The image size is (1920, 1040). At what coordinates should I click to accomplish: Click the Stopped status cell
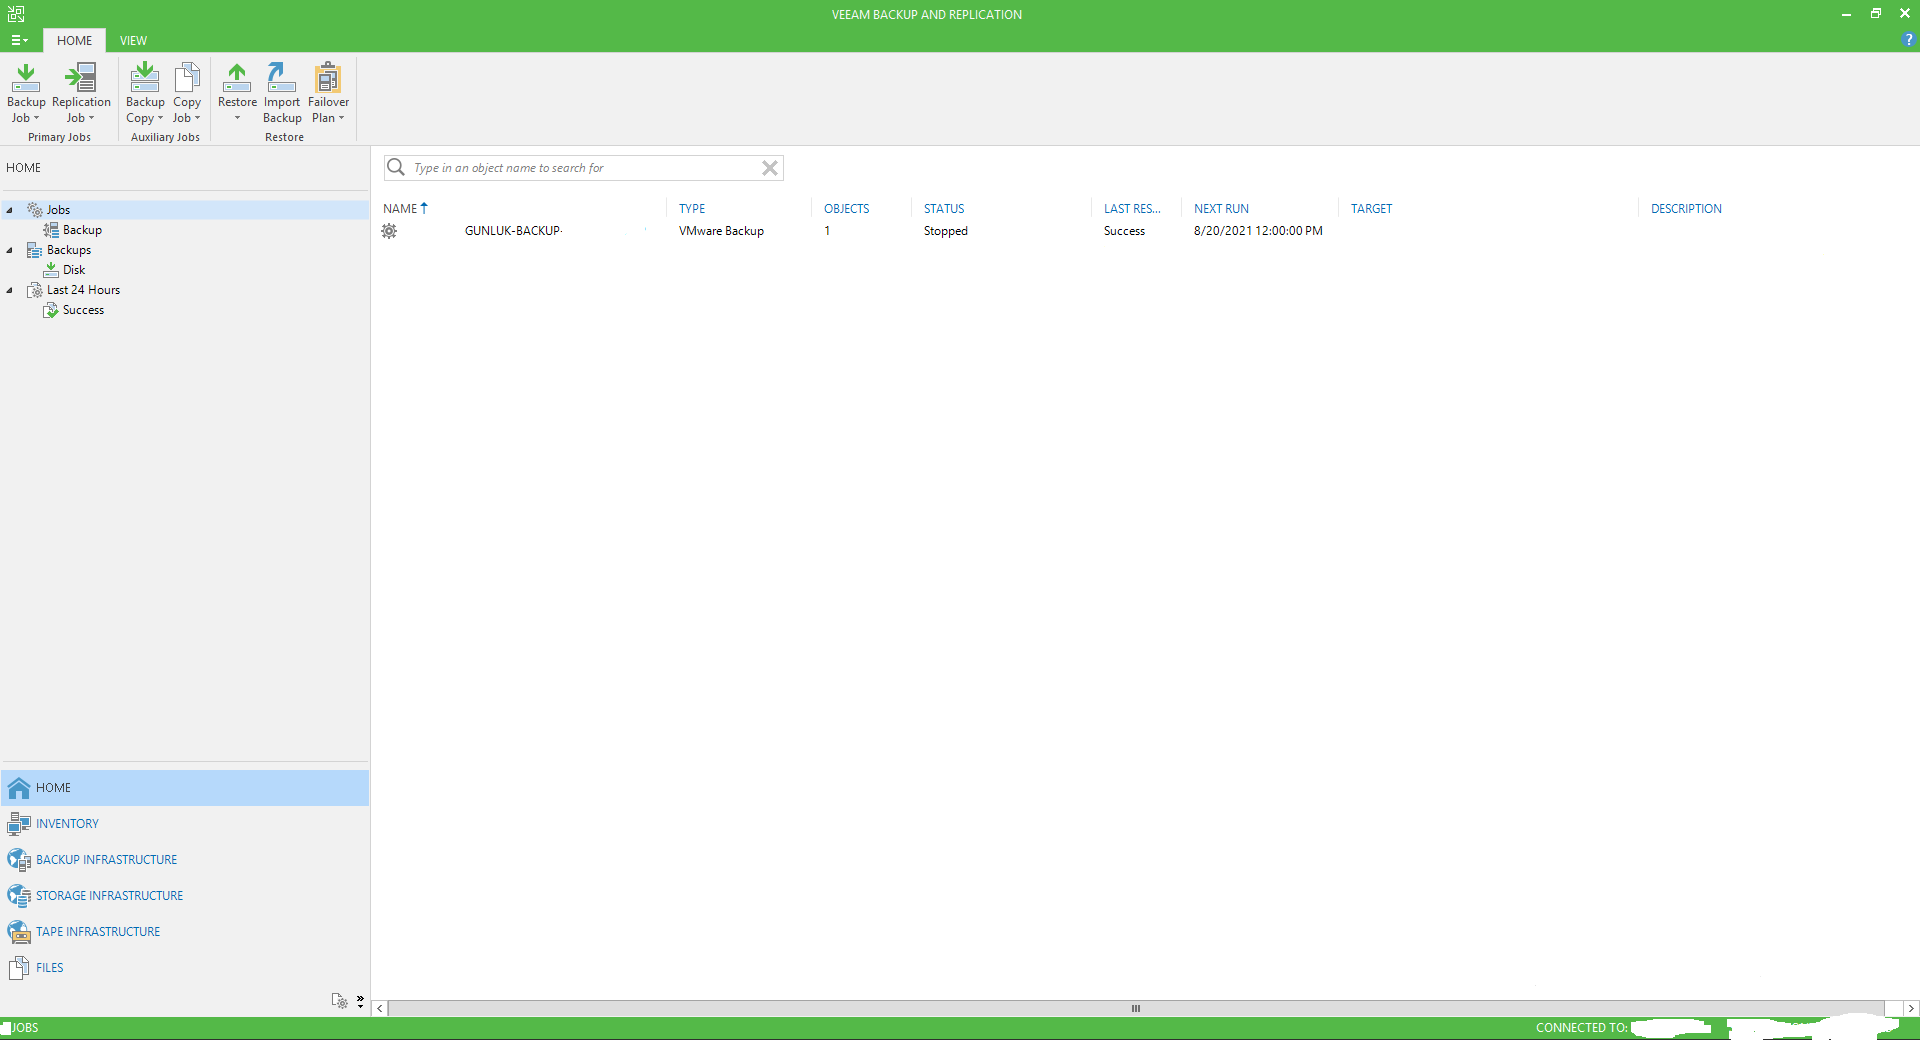click(x=945, y=231)
